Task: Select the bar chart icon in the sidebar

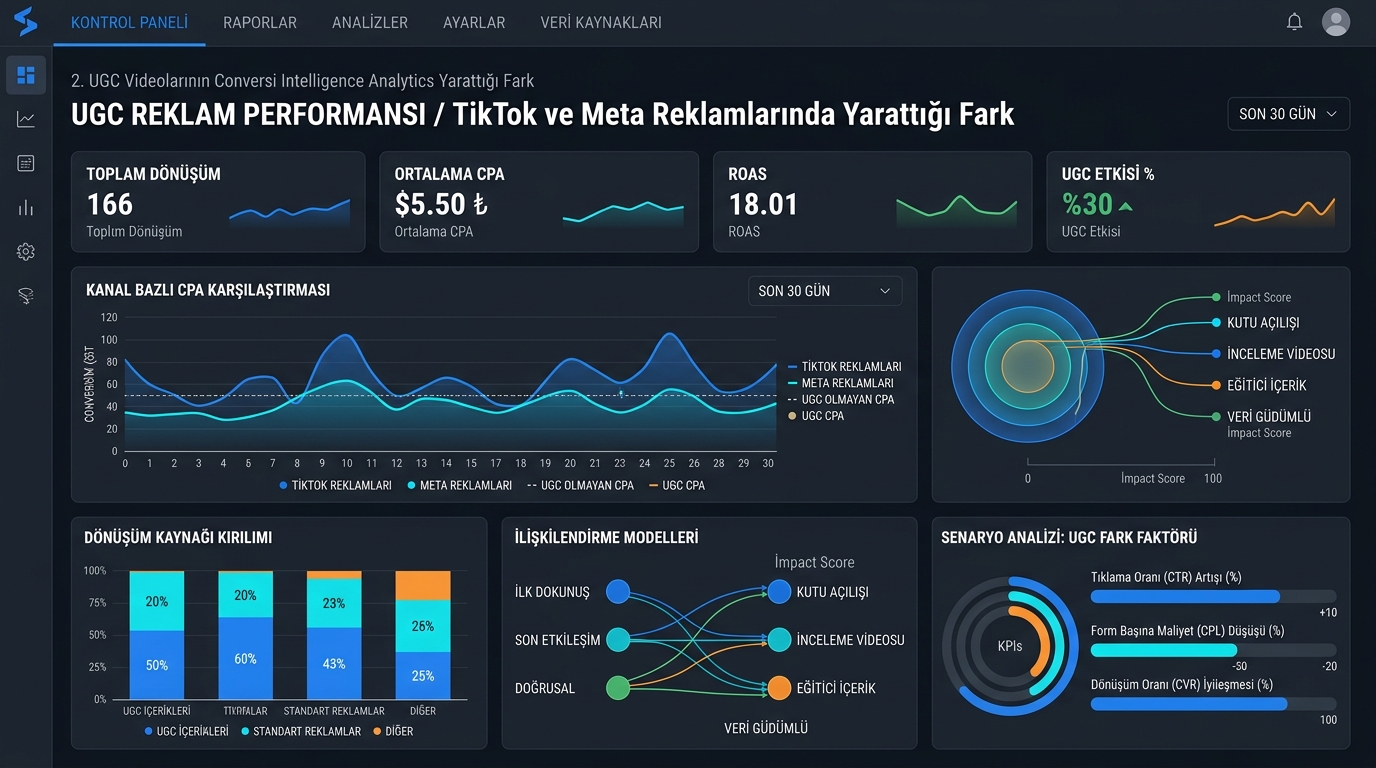Action: click(x=26, y=208)
